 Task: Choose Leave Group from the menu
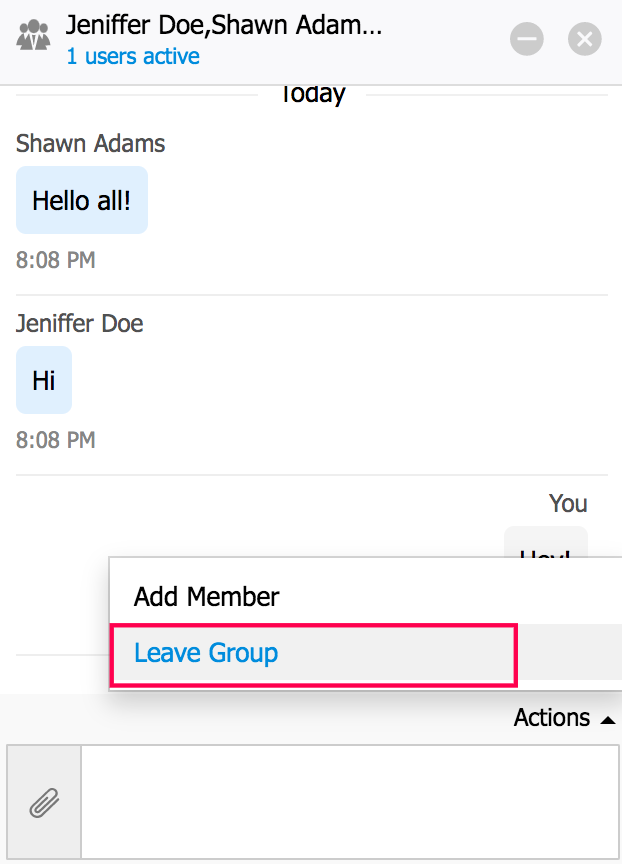[207, 654]
